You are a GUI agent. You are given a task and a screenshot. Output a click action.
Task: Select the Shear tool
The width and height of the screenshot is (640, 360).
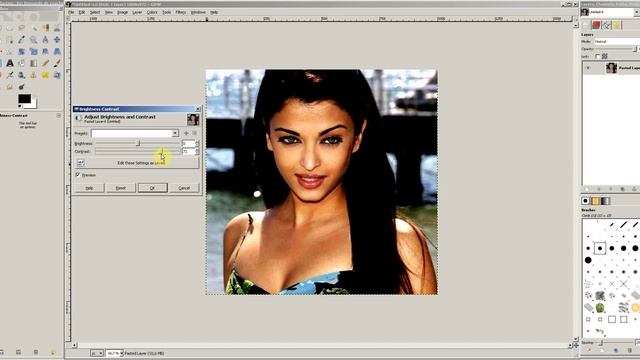pos(45,52)
